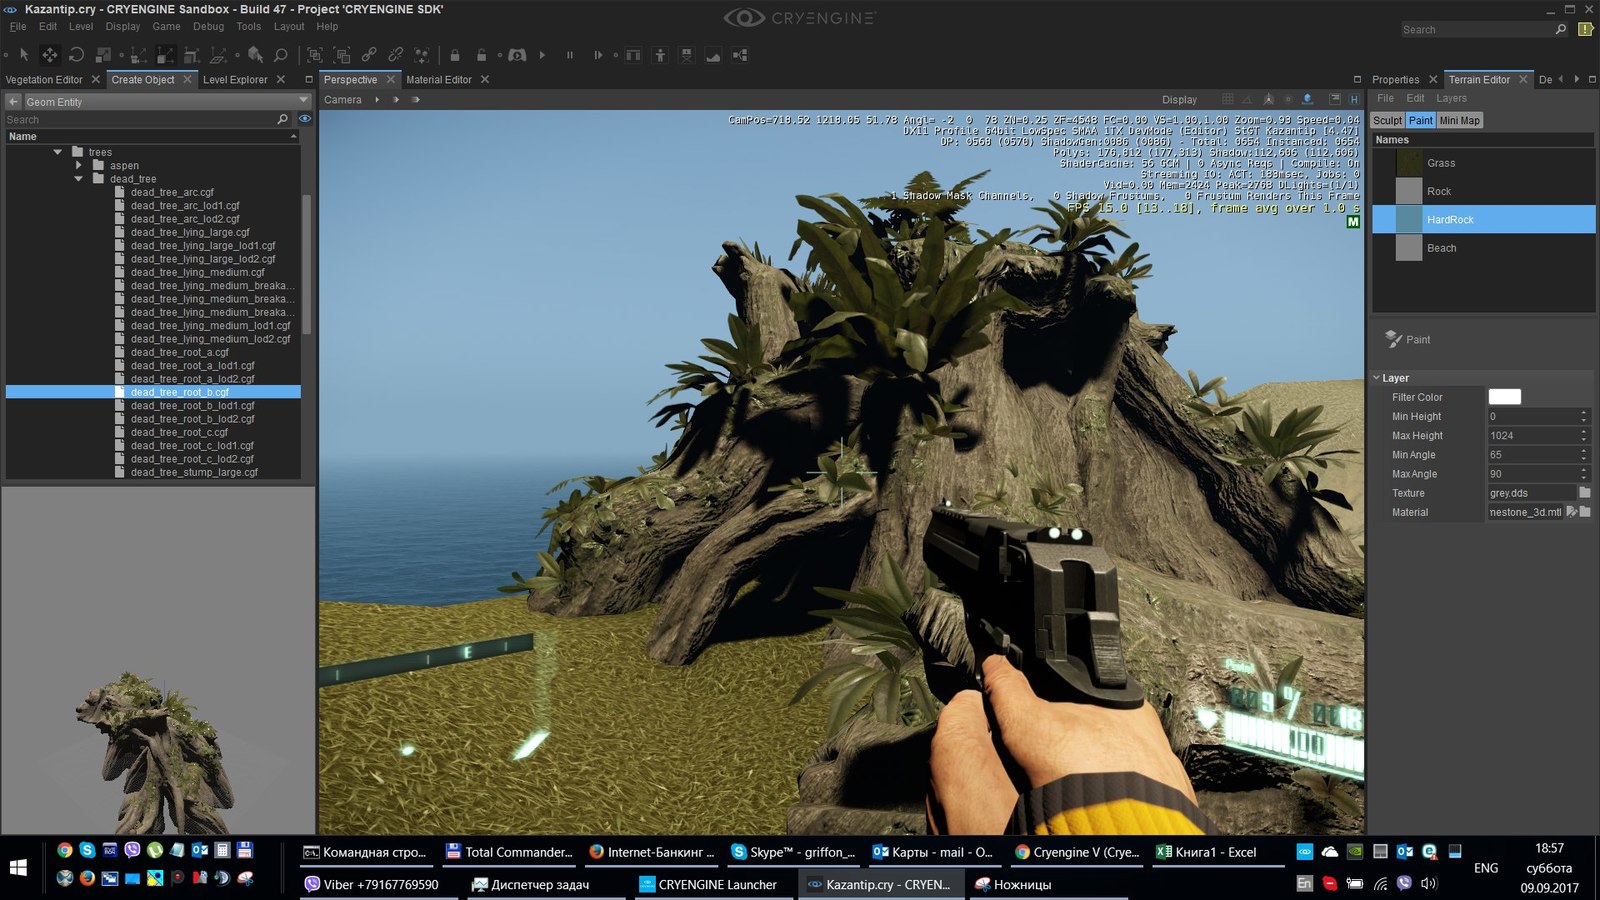The height and width of the screenshot is (900, 1600).
Task: Click the Paint brush label button
Action: 1418,340
